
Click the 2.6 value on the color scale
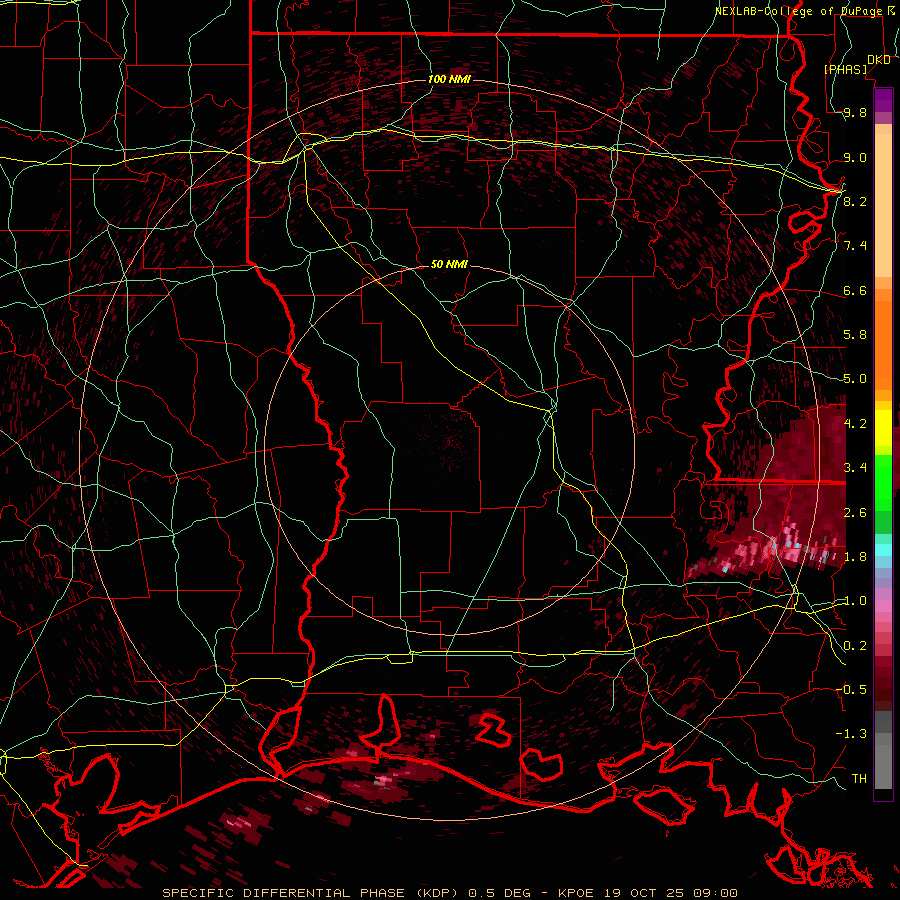coord(855,512)
